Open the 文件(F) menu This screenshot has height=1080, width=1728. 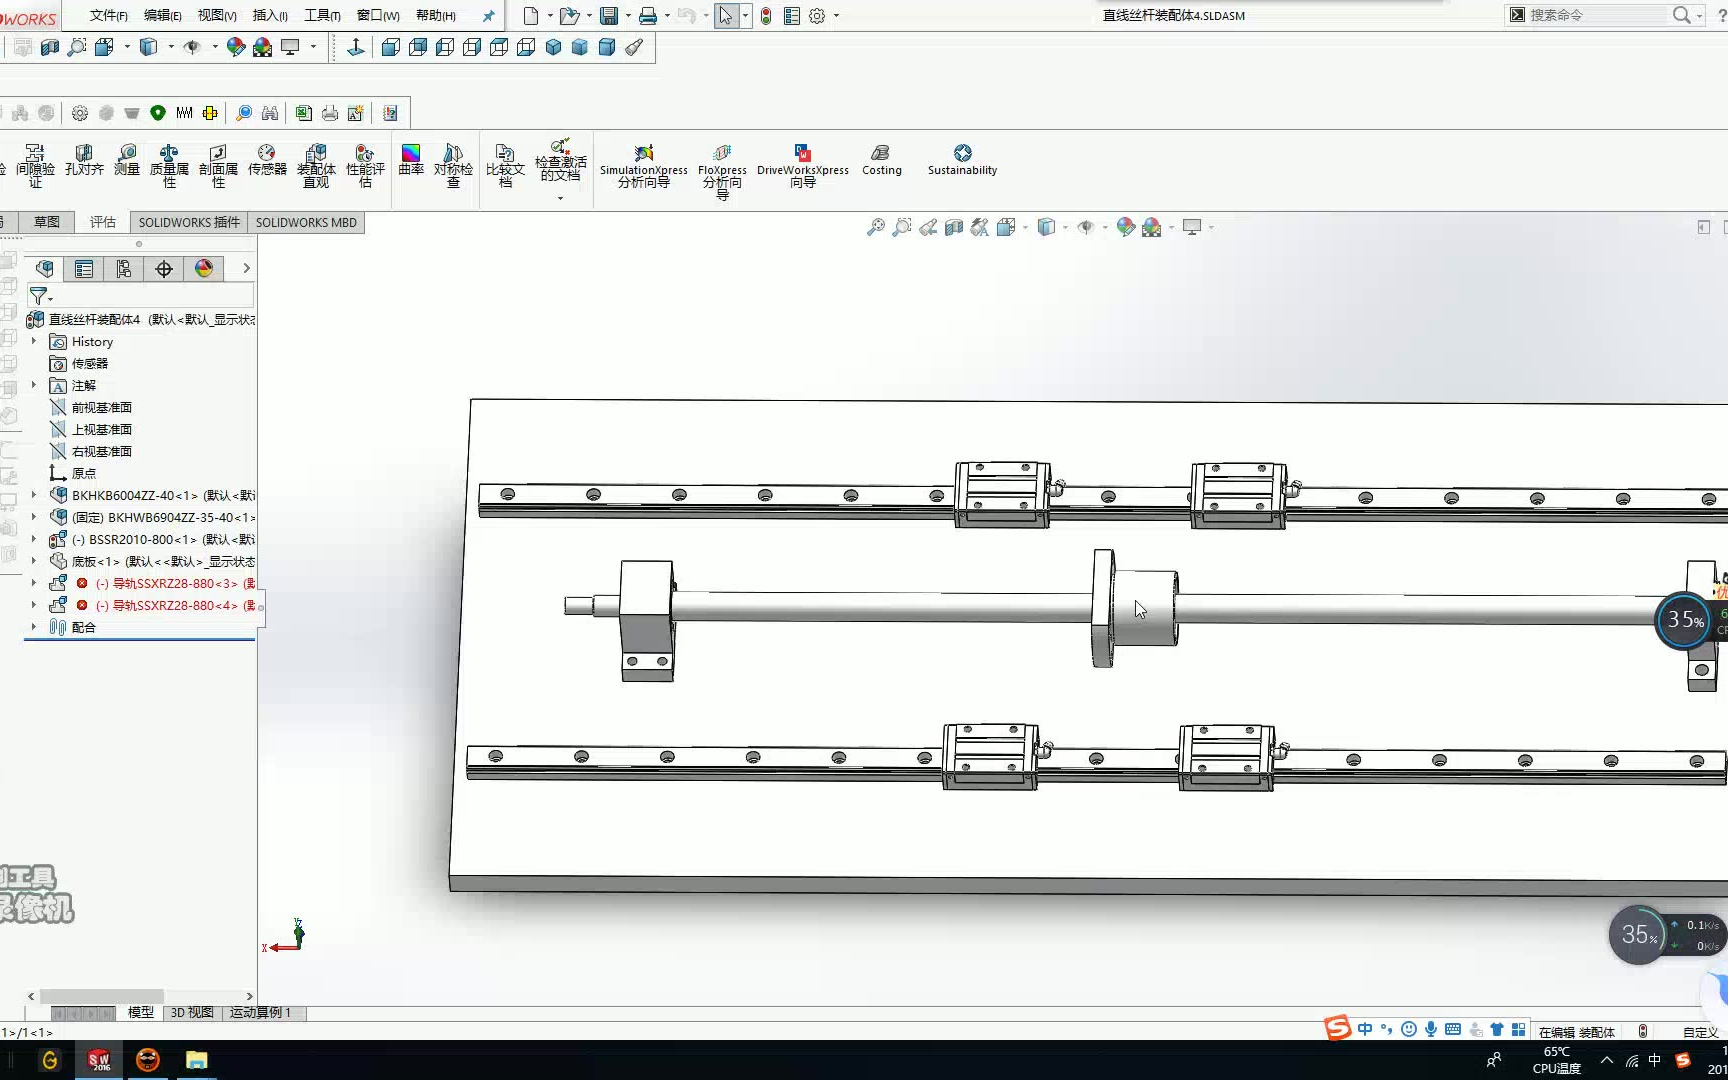coord(107,15)
